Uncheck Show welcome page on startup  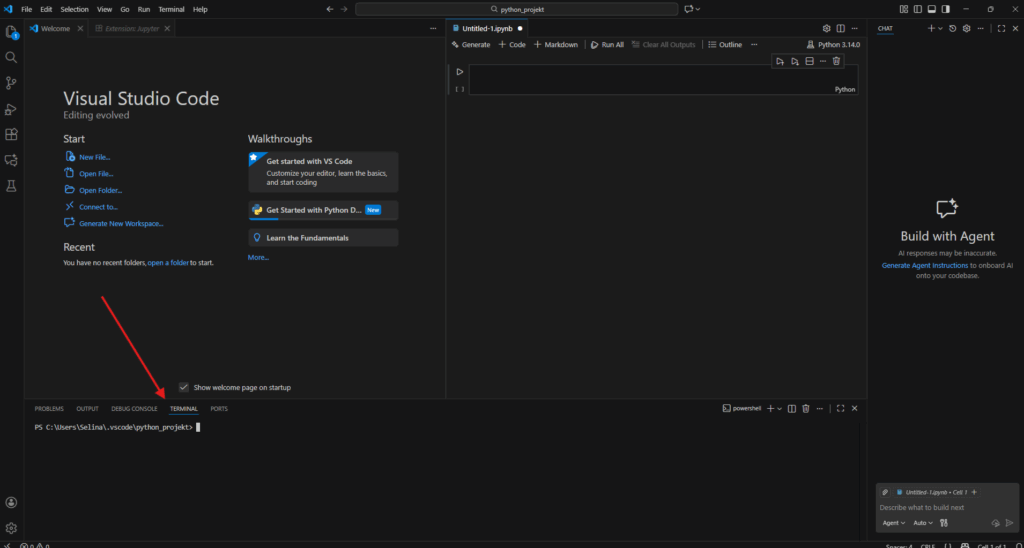(x=184, y=387)
